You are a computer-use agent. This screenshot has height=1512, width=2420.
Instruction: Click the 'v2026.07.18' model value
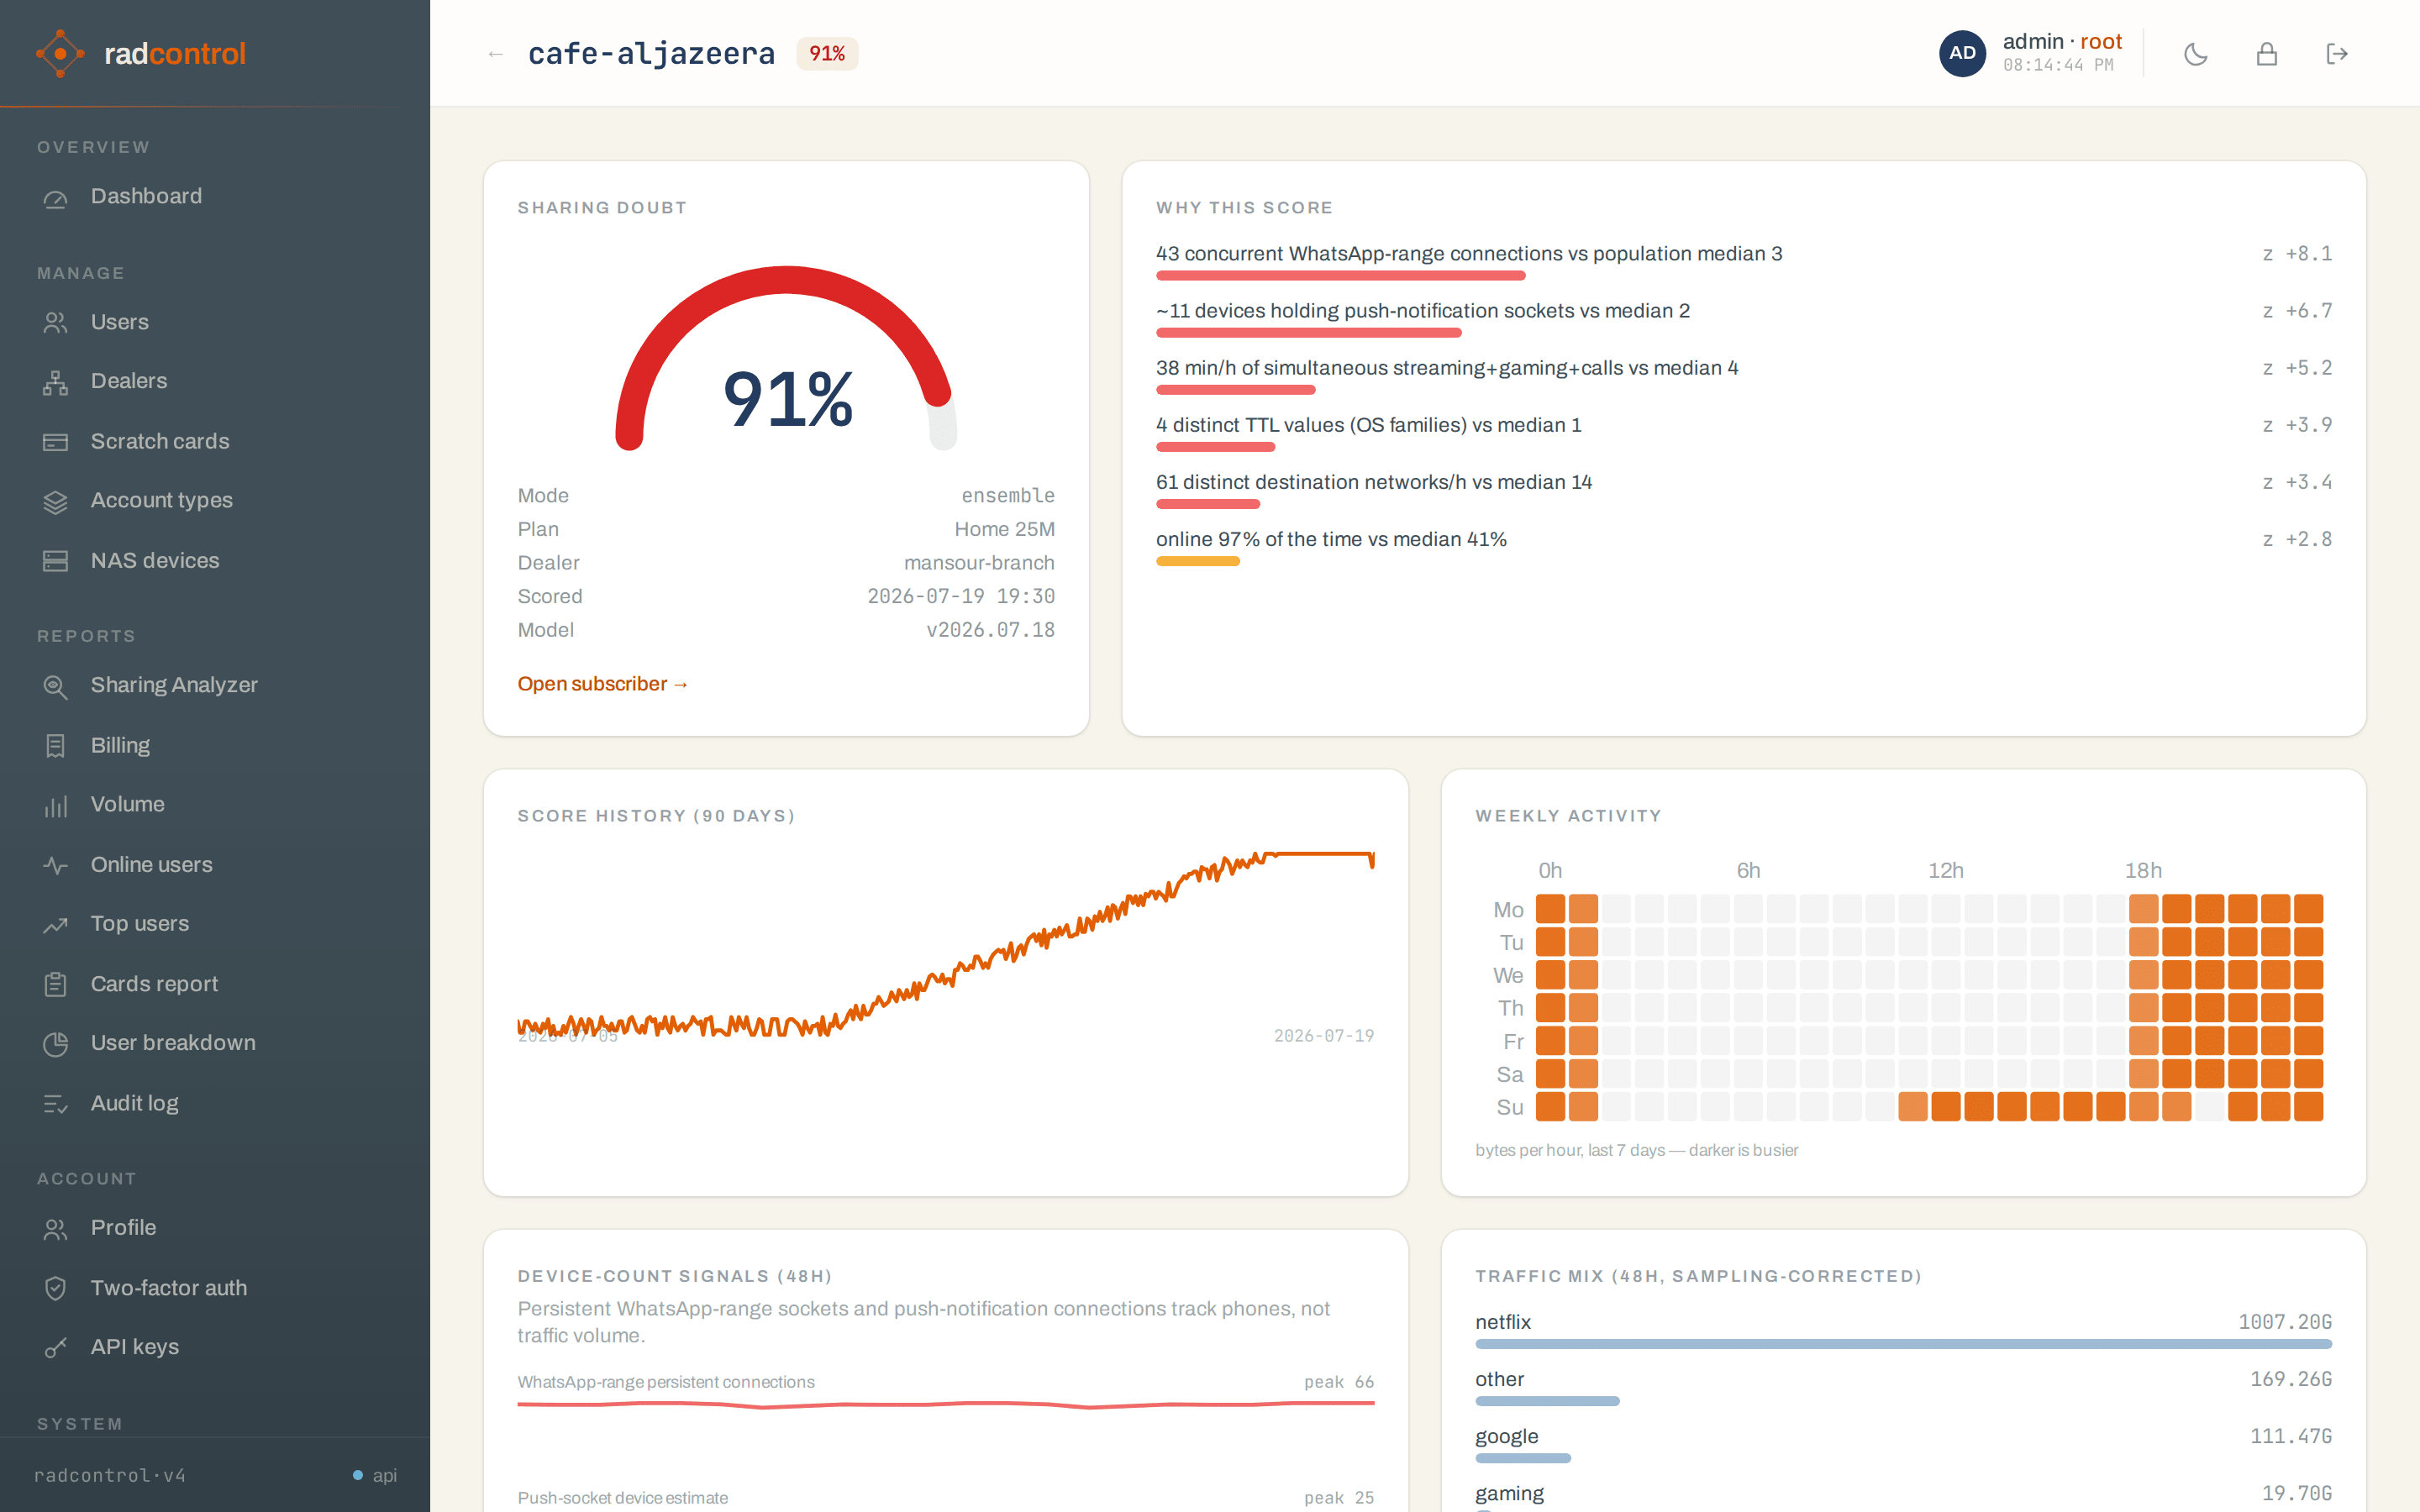point(990,630)
